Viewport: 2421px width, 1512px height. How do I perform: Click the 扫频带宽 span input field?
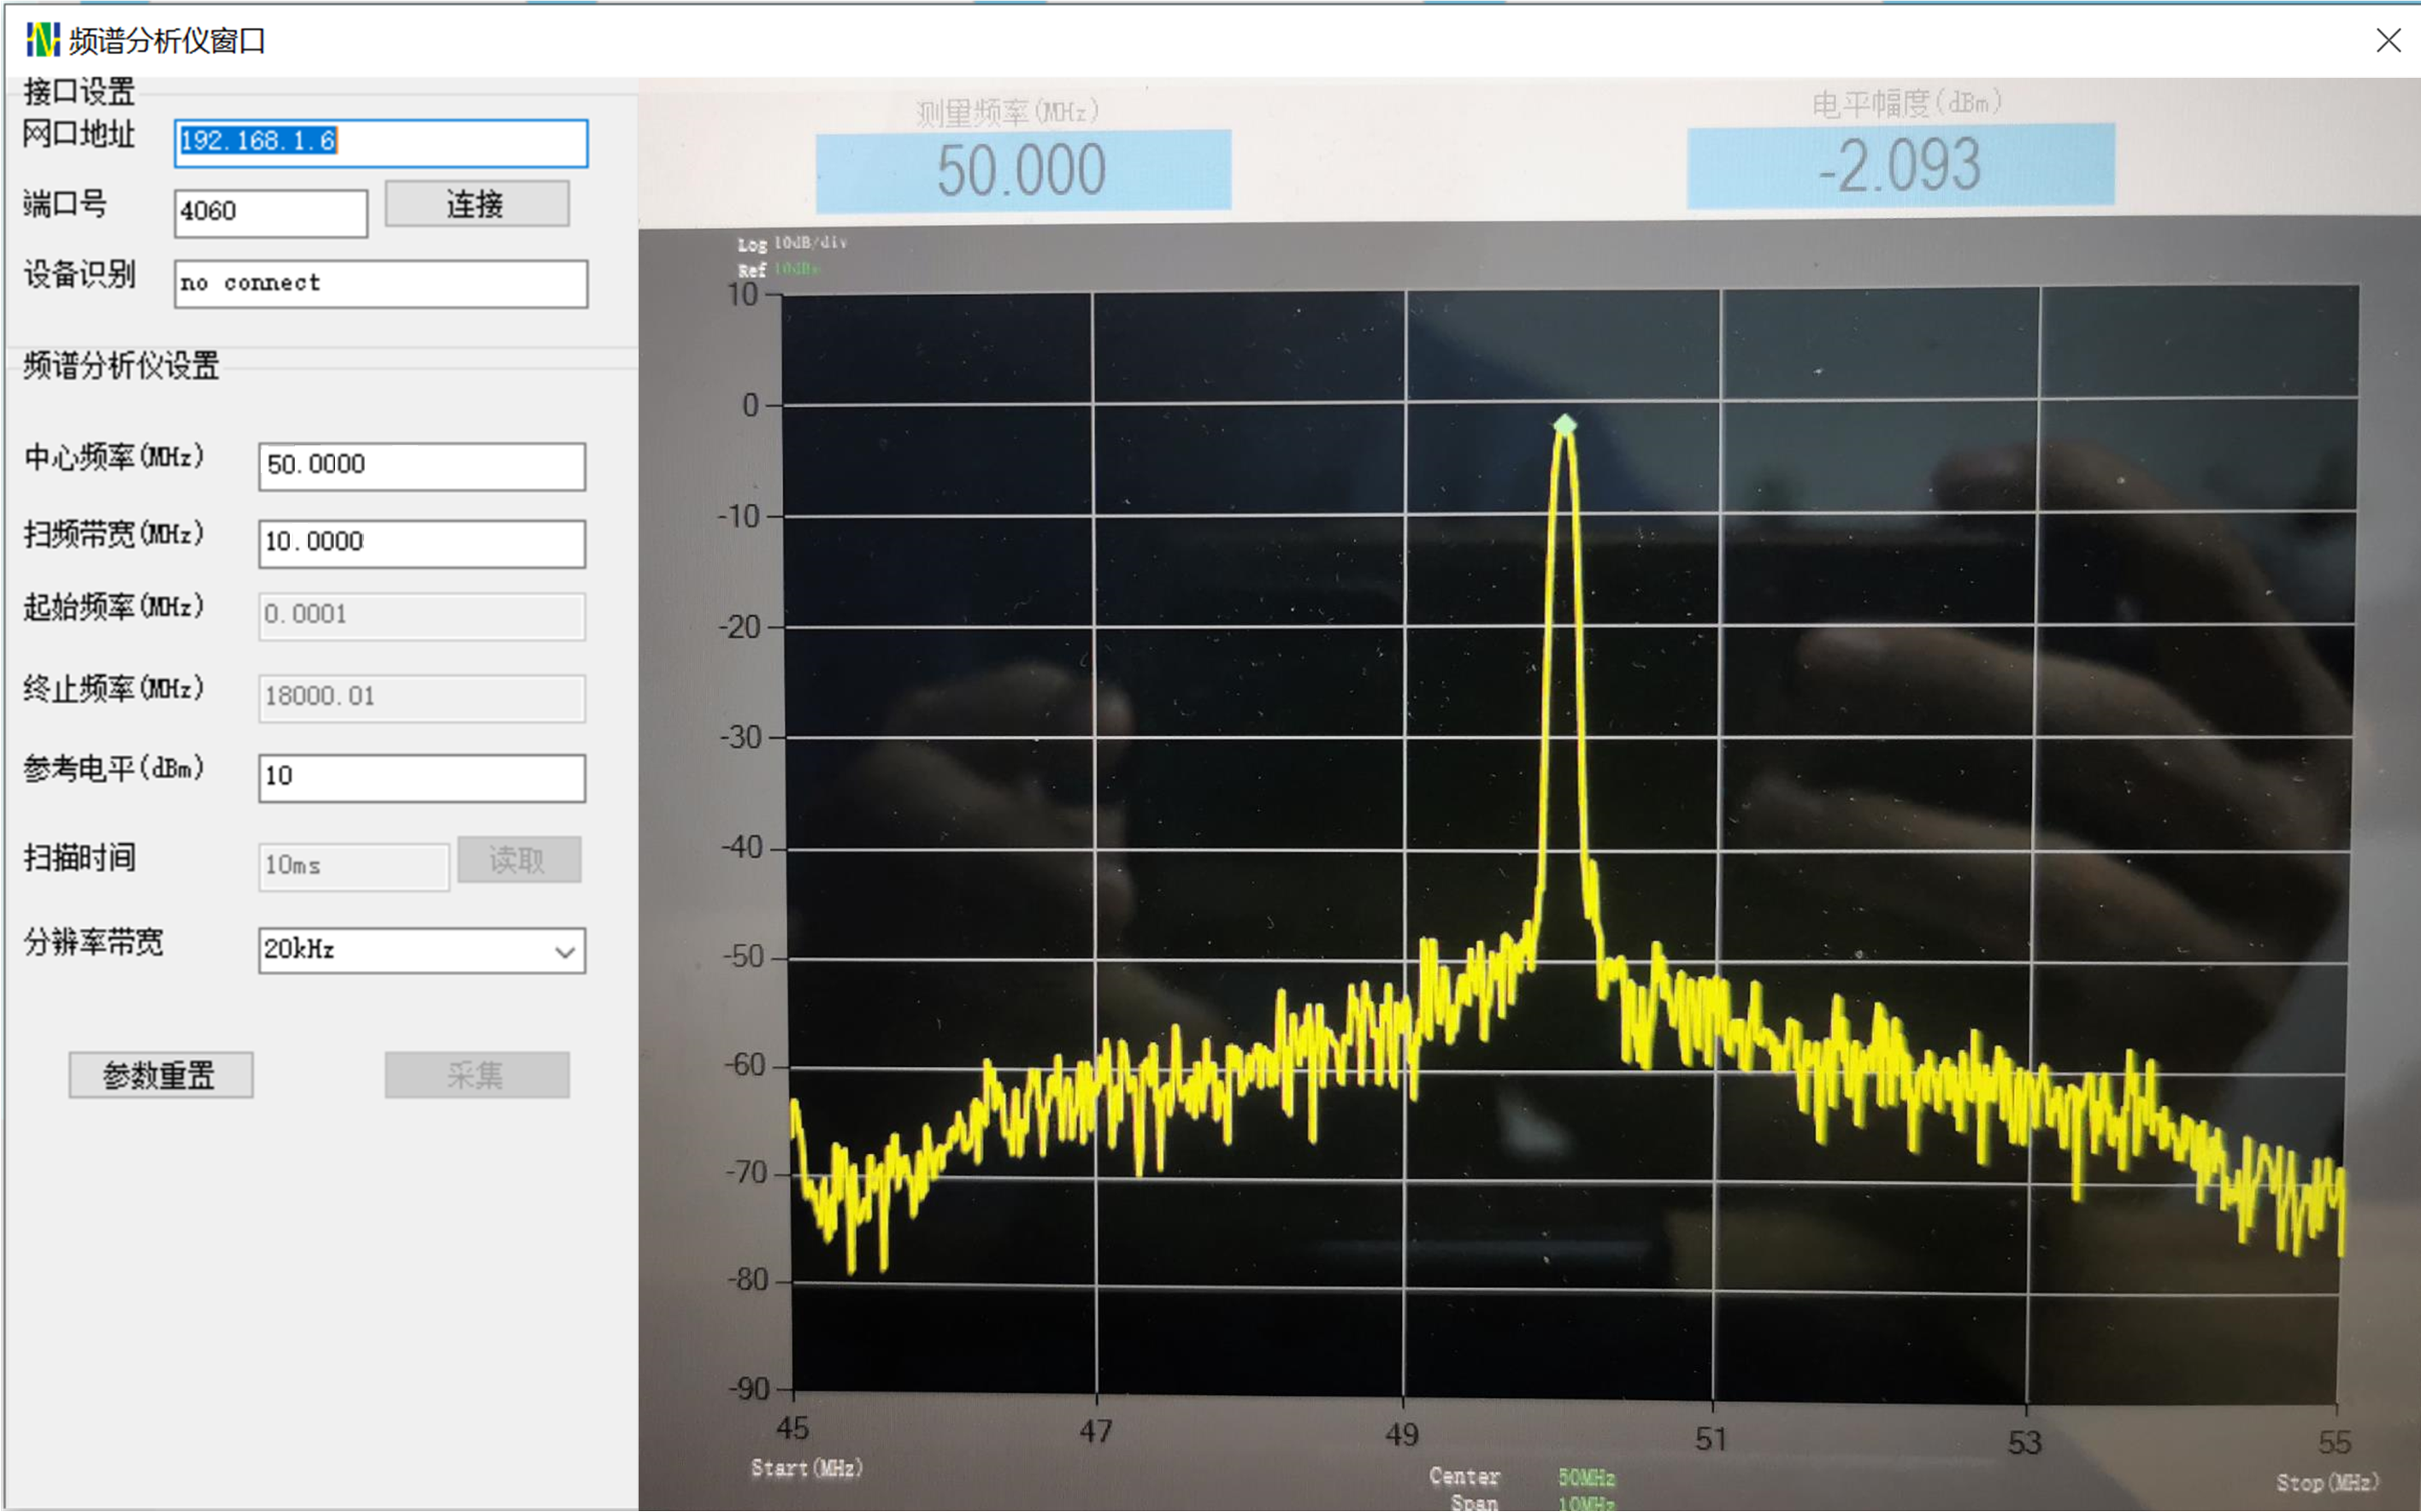(421, 543)
